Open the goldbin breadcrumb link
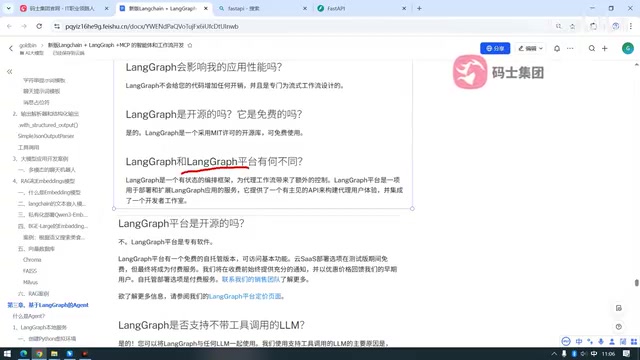 (28, 45)
